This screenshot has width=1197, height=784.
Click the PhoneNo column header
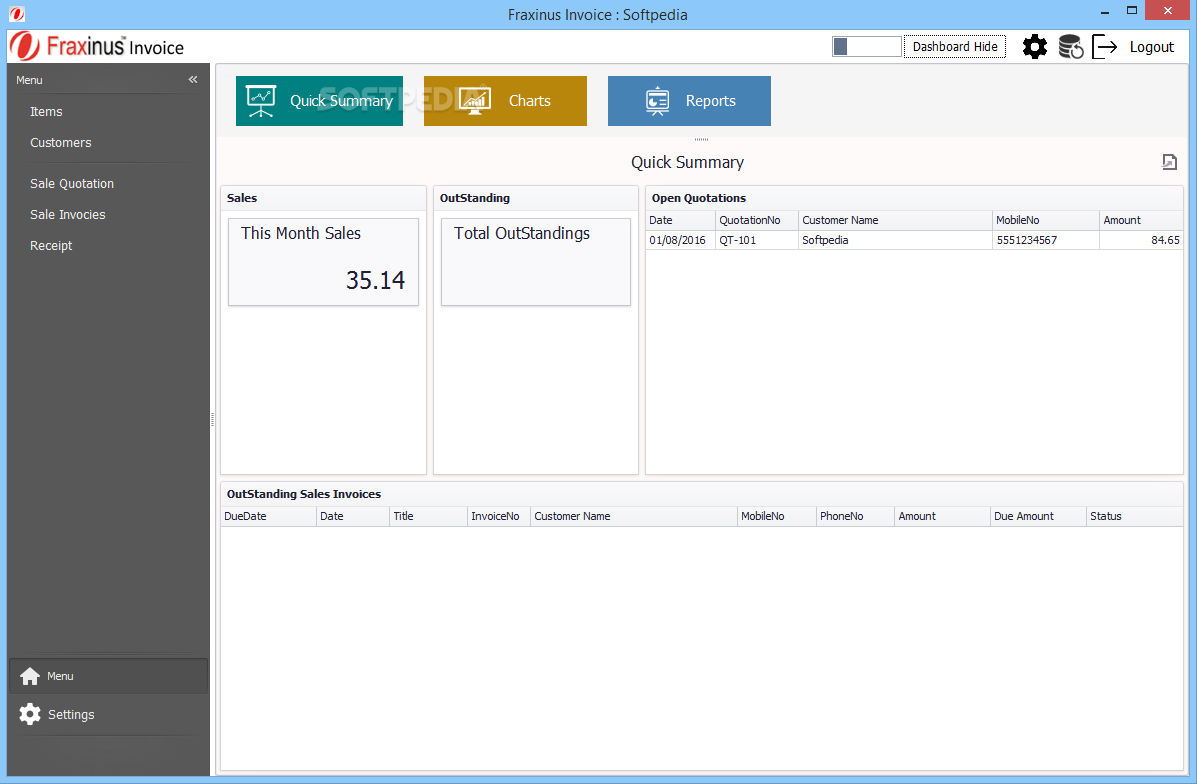point(855,516)
